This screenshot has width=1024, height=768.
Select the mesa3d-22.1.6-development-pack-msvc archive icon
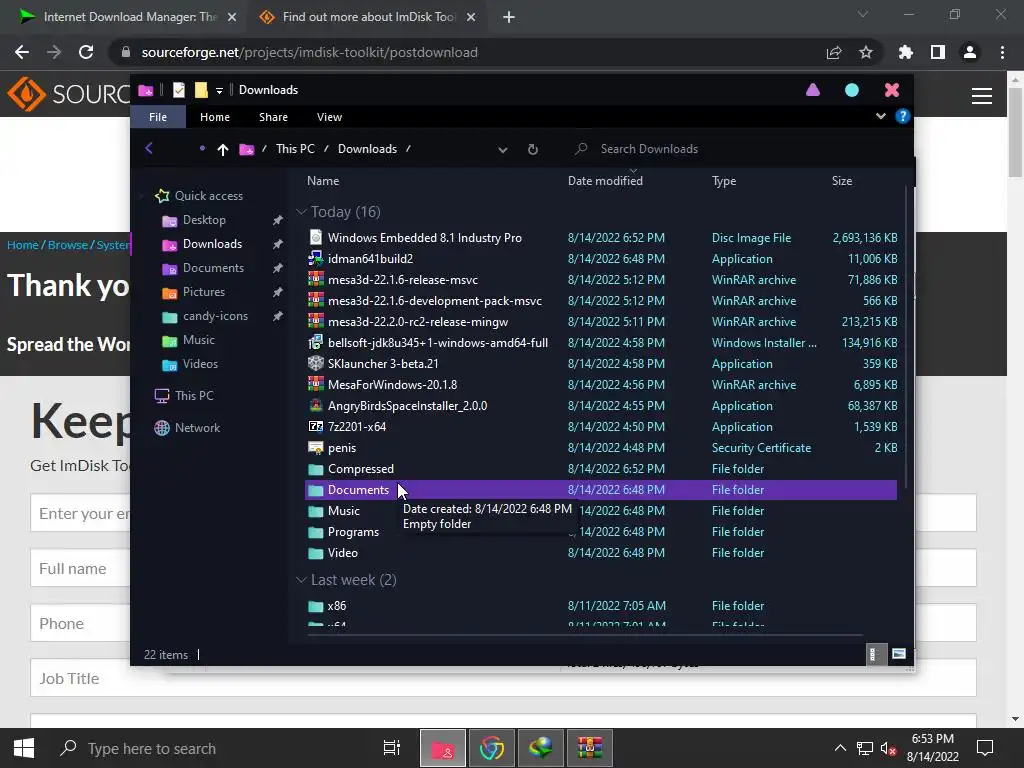[316, 300]
